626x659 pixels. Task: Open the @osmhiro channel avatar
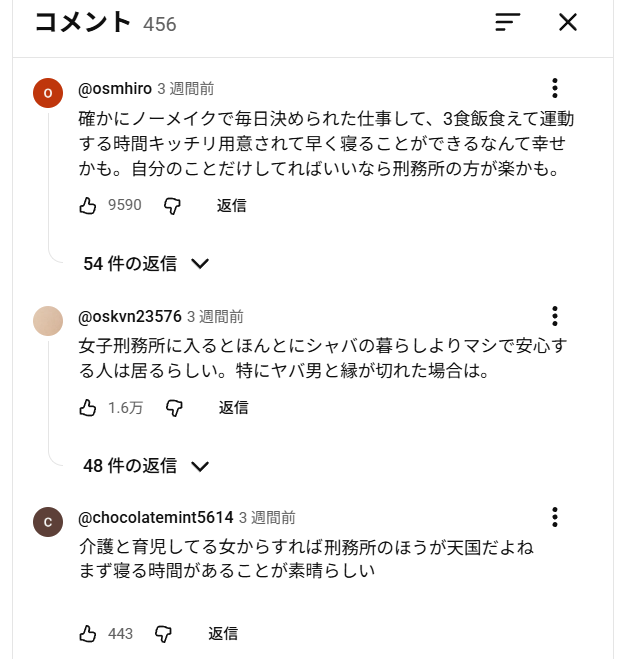[48, 92]
